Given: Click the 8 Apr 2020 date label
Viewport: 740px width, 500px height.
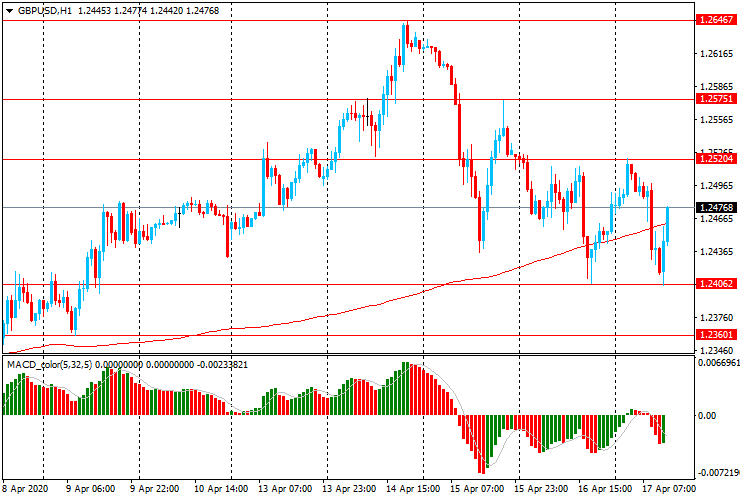Looking at the screenshot, I should tap(25, 488).
